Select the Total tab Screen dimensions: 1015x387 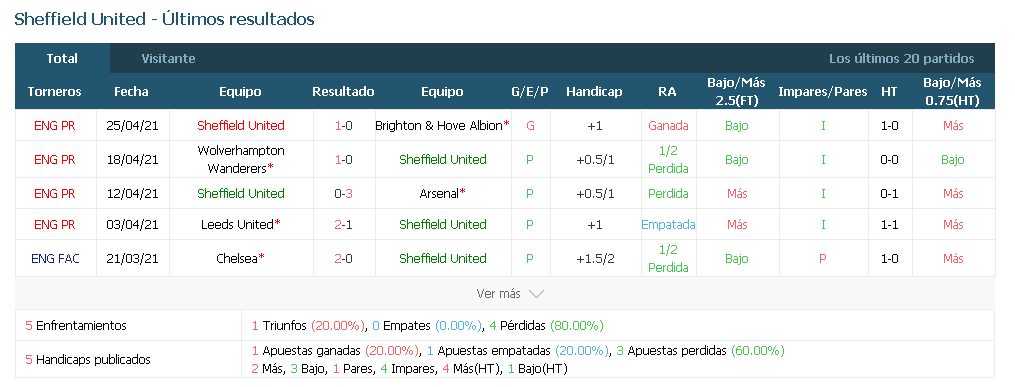(x=62, y=58)
